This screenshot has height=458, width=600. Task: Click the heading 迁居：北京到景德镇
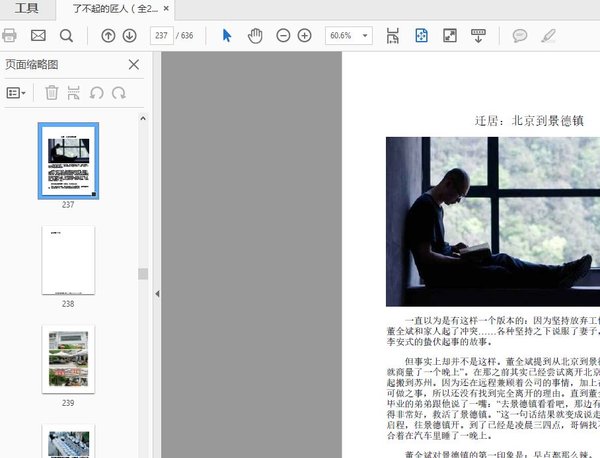(529, 121)
